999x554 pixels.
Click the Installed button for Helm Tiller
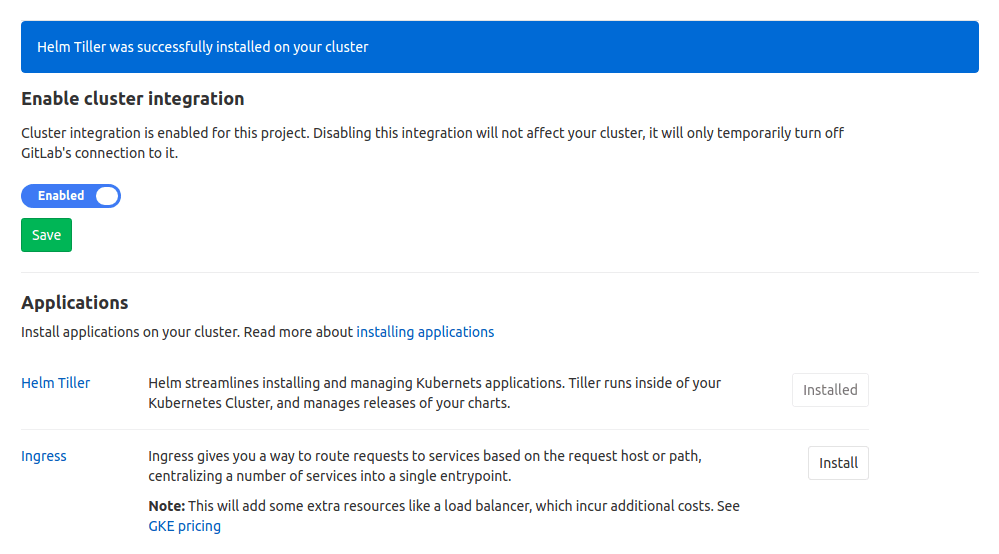[x=830, y=390]
